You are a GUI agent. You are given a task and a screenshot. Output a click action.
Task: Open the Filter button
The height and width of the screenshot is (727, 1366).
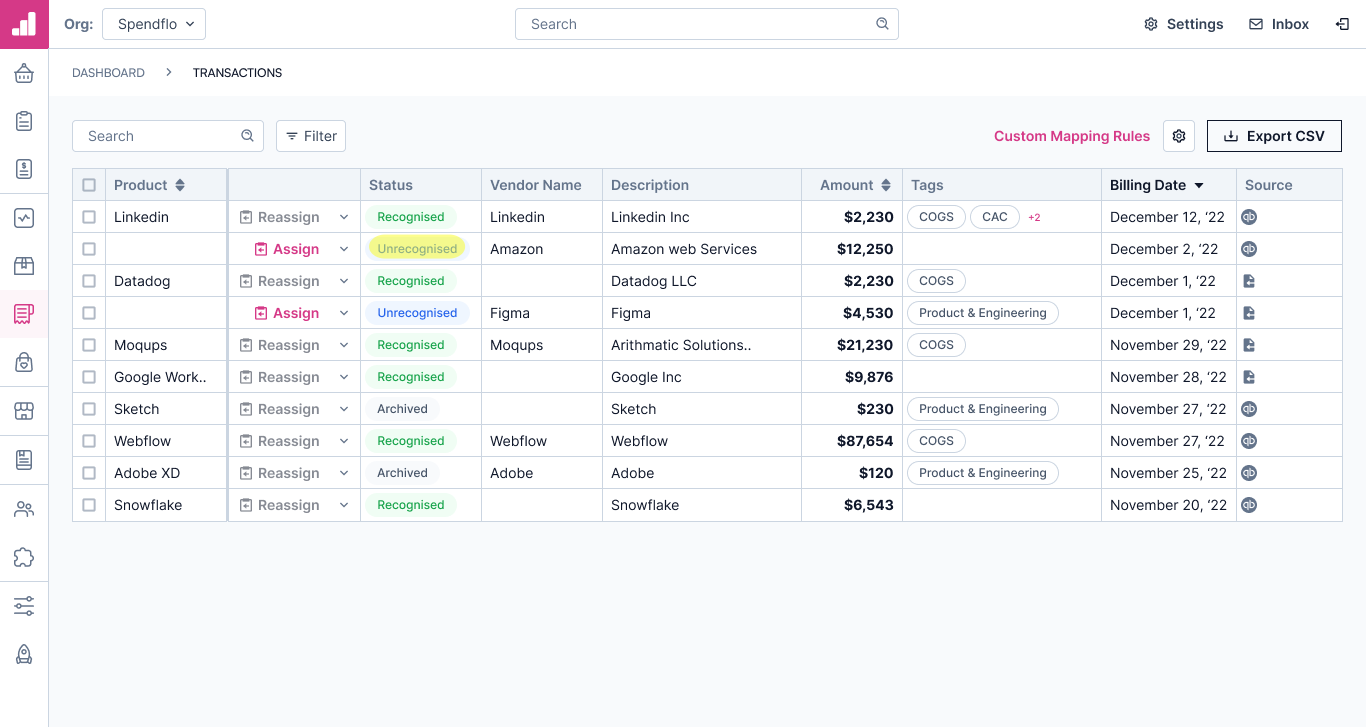click(x=311, y=136)
